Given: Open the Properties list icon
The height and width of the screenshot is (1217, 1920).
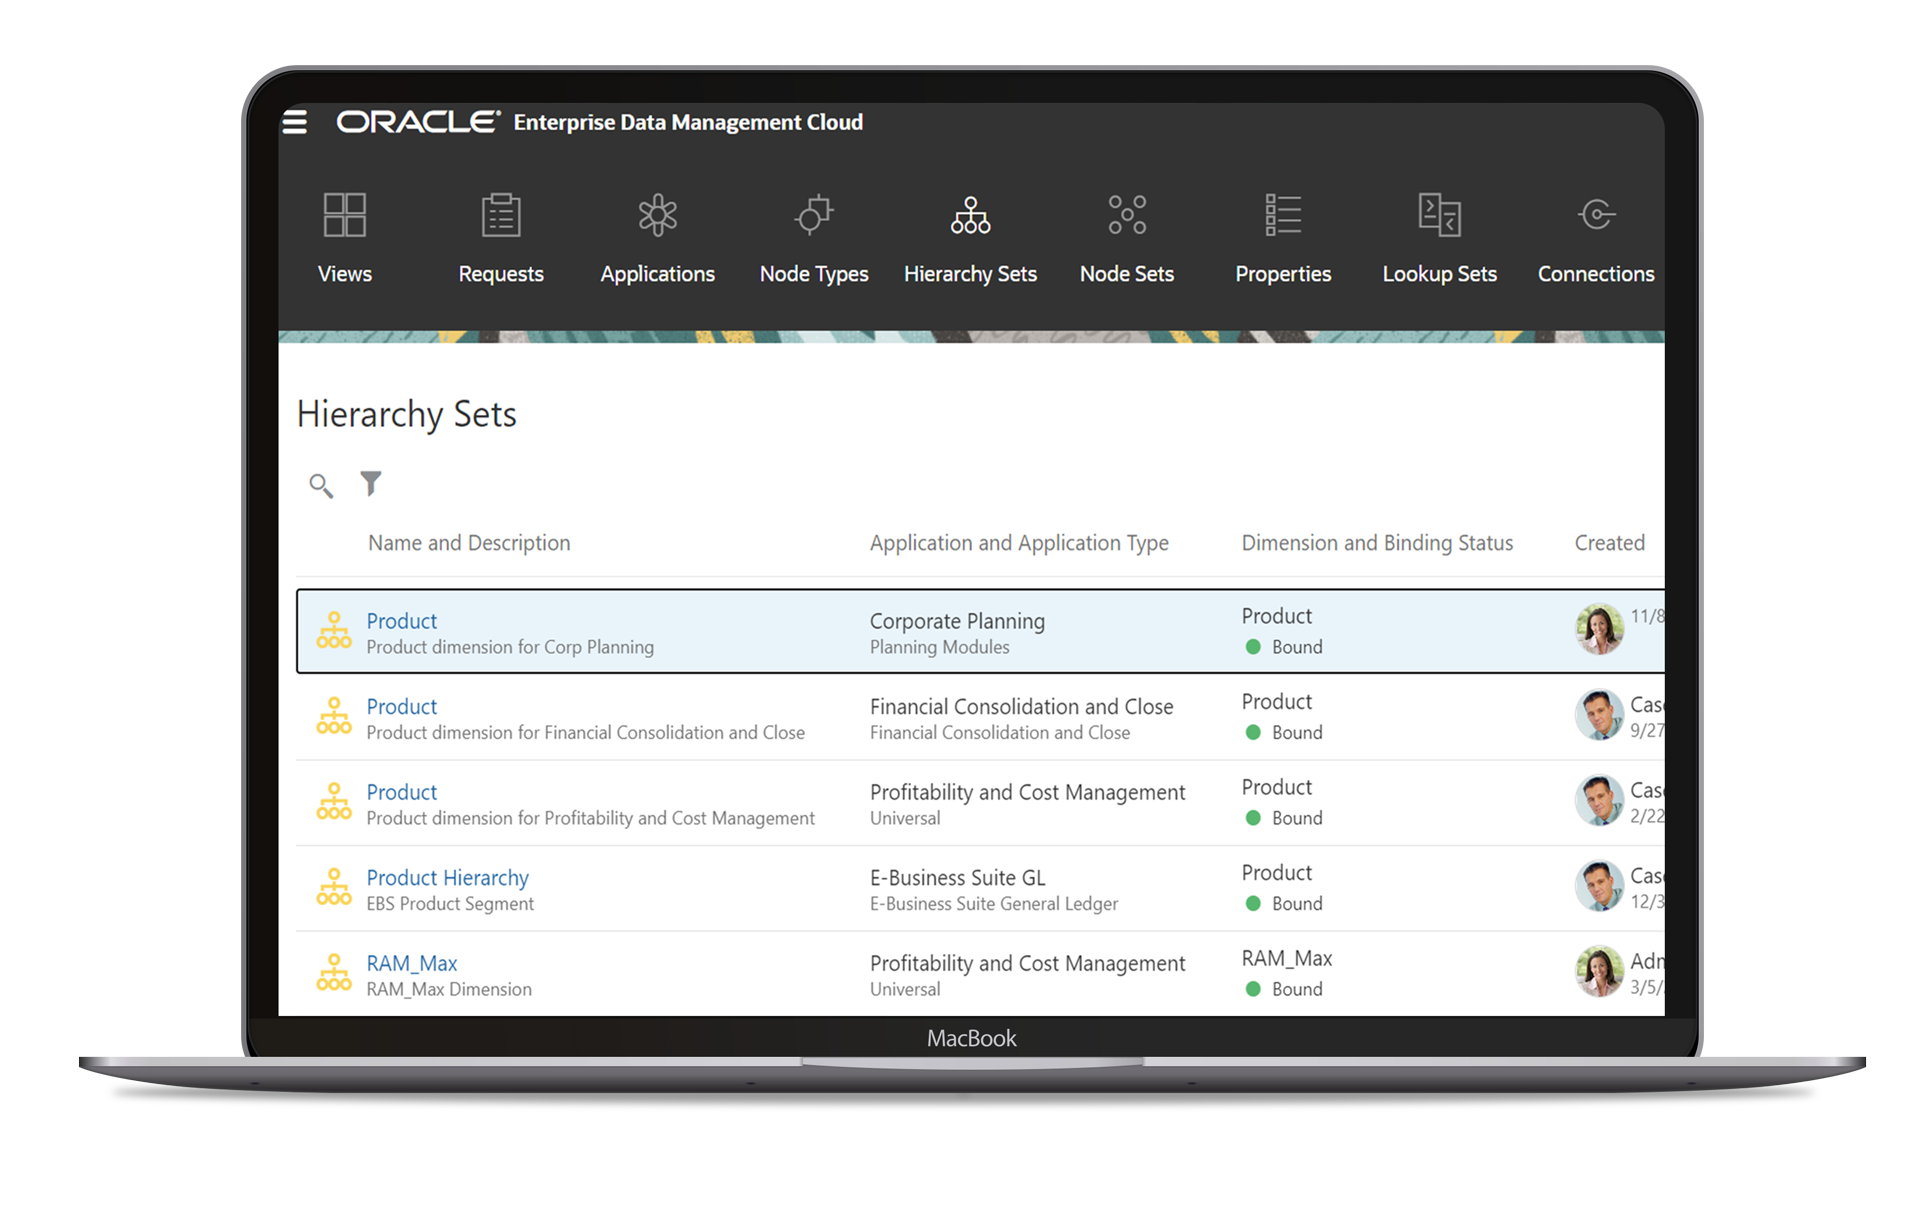Looking at the screenshot, I should (x=1283, y=215).
